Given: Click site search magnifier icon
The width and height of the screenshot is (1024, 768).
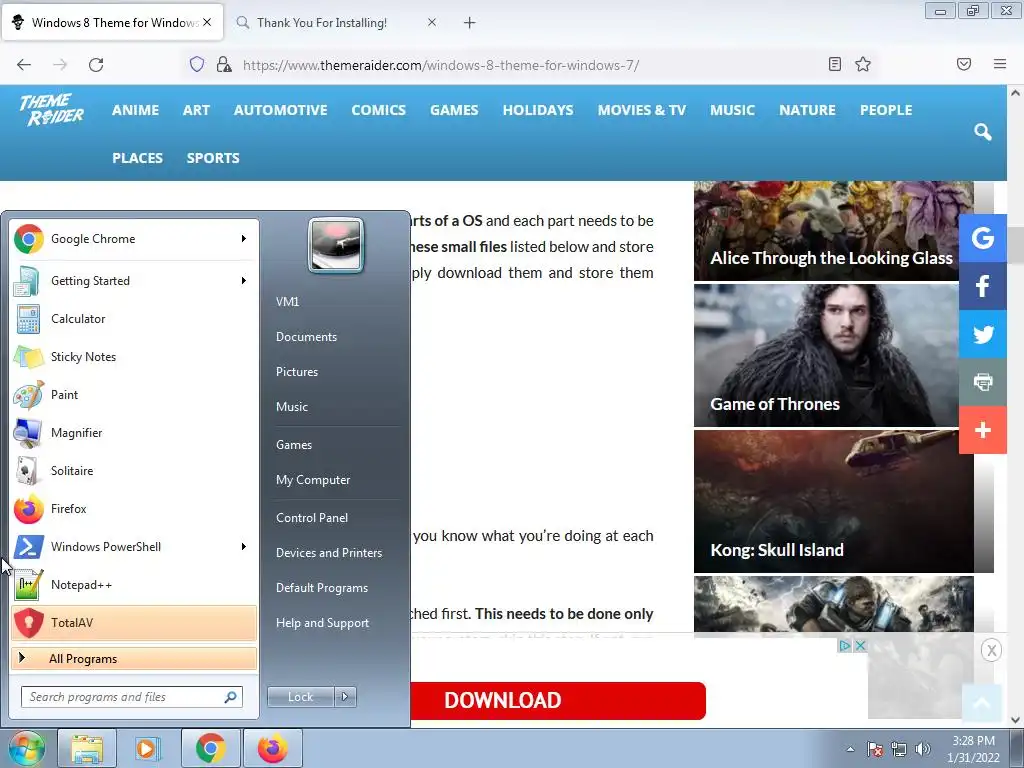Looking at the screenshot, I should 982,132.
